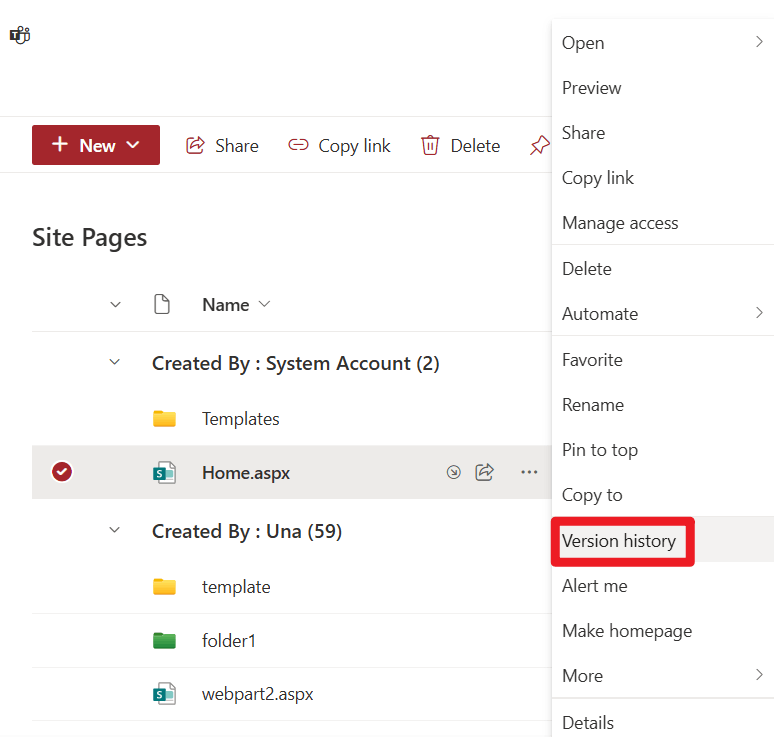Click the yellow template folder icon
This screenshot has width=774, height=737.
(x=164, y=586)
